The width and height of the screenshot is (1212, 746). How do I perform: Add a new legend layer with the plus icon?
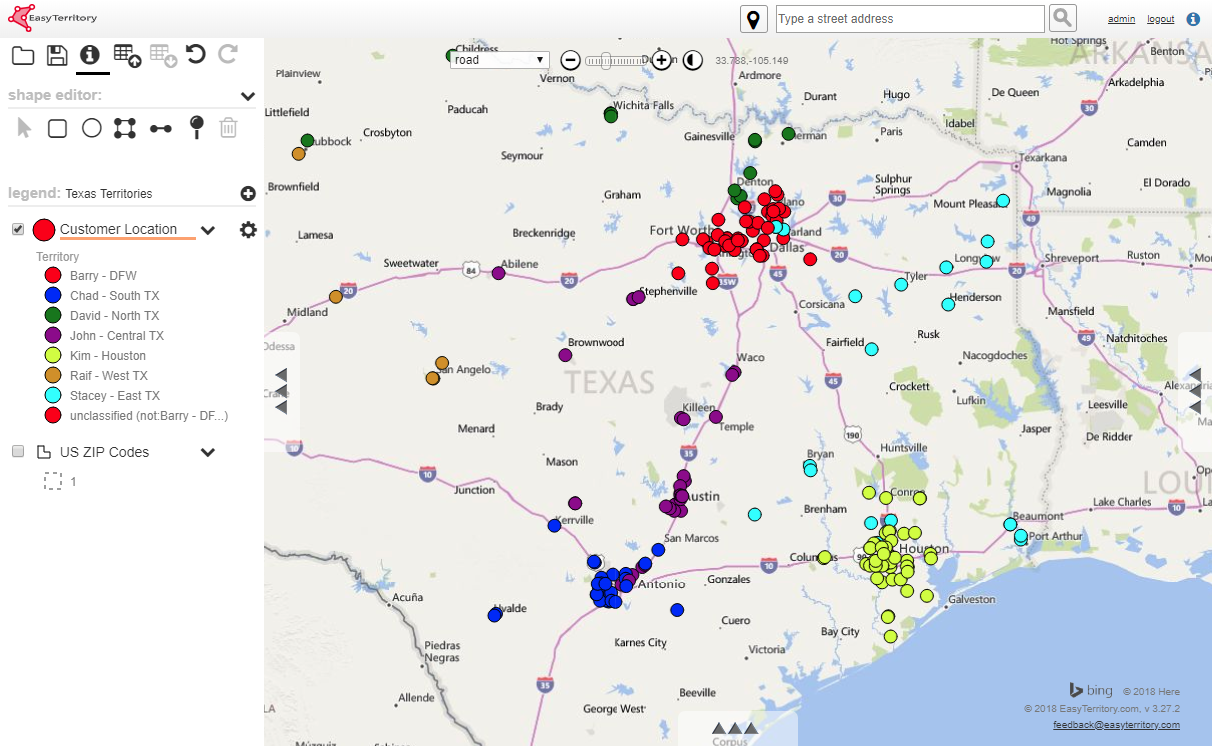[x=248, y=194]
